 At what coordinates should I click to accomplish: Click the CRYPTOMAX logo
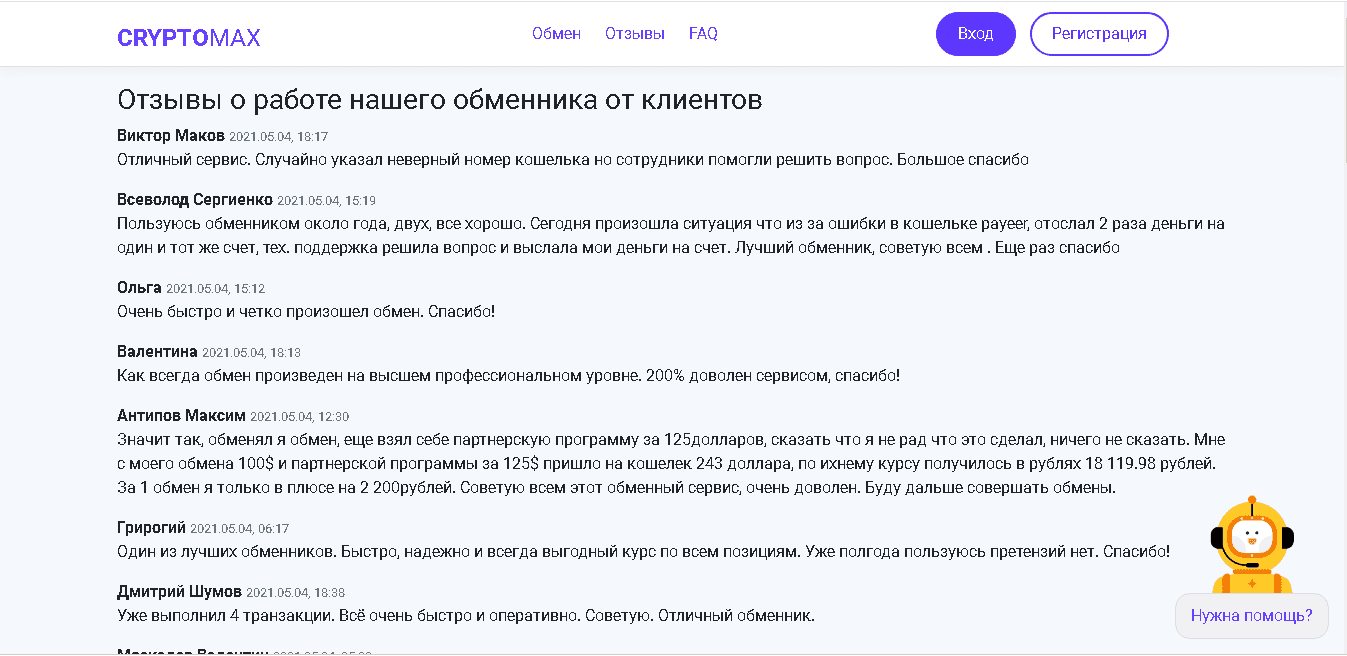pos(188,38)
